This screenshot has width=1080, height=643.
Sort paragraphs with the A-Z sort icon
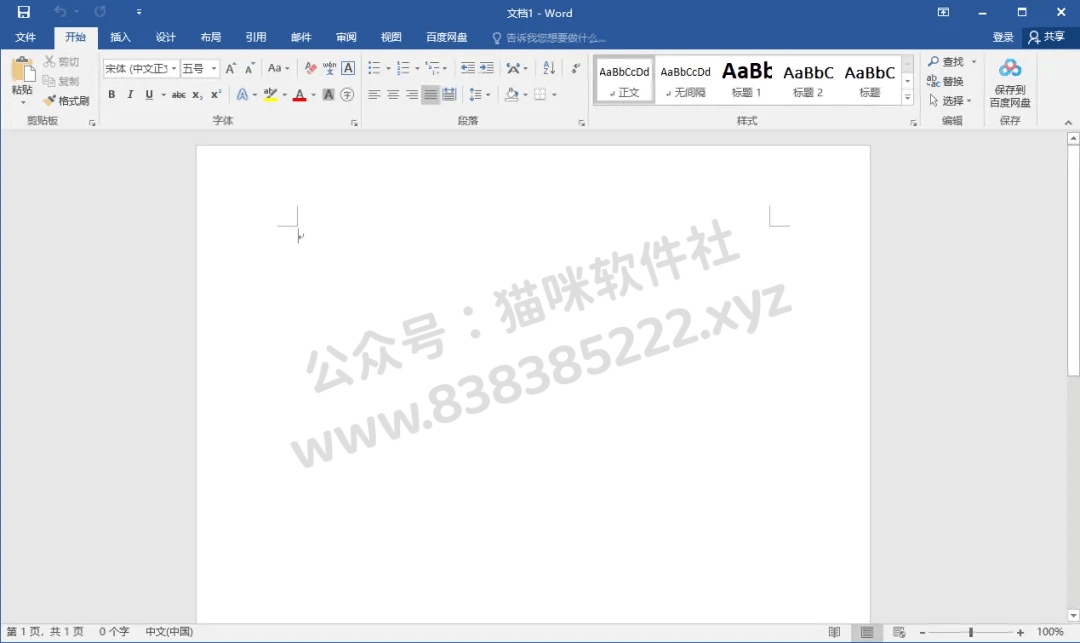click(x=549, y=68)
